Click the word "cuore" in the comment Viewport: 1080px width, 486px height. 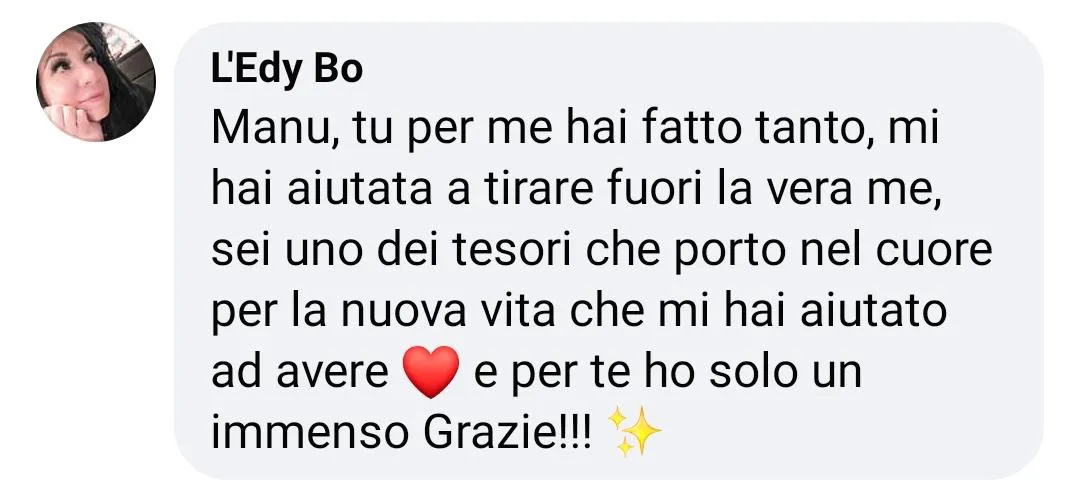(934, 251)
